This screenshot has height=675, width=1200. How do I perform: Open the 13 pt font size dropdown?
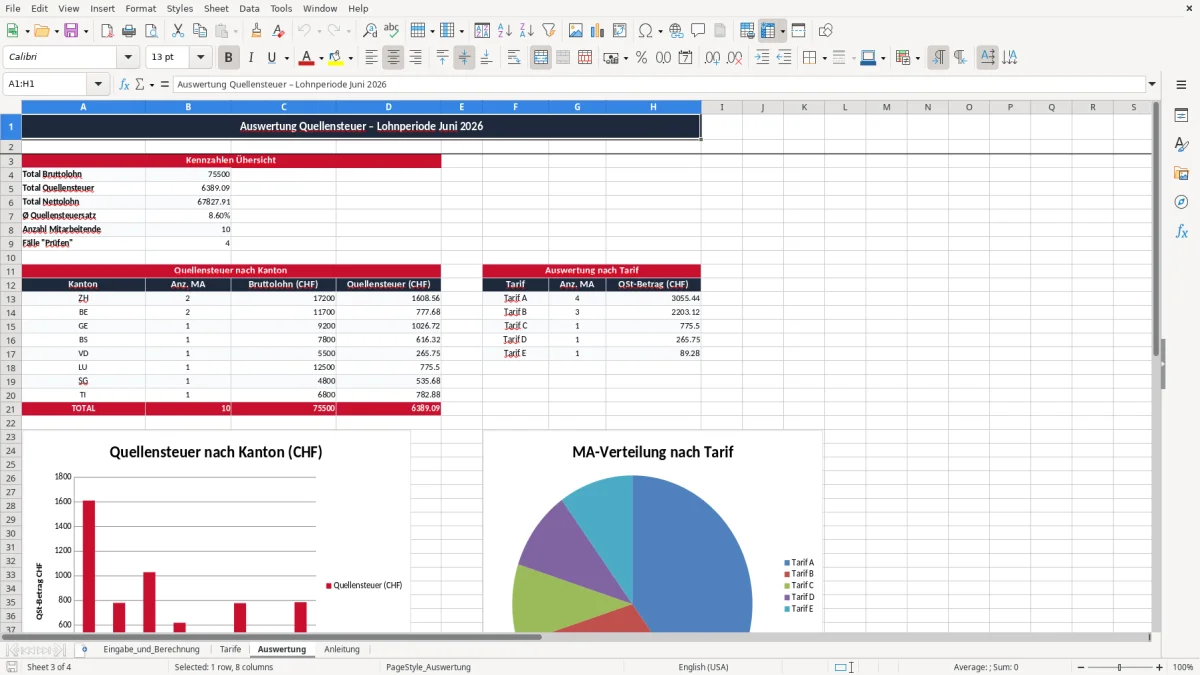(201, 58)
